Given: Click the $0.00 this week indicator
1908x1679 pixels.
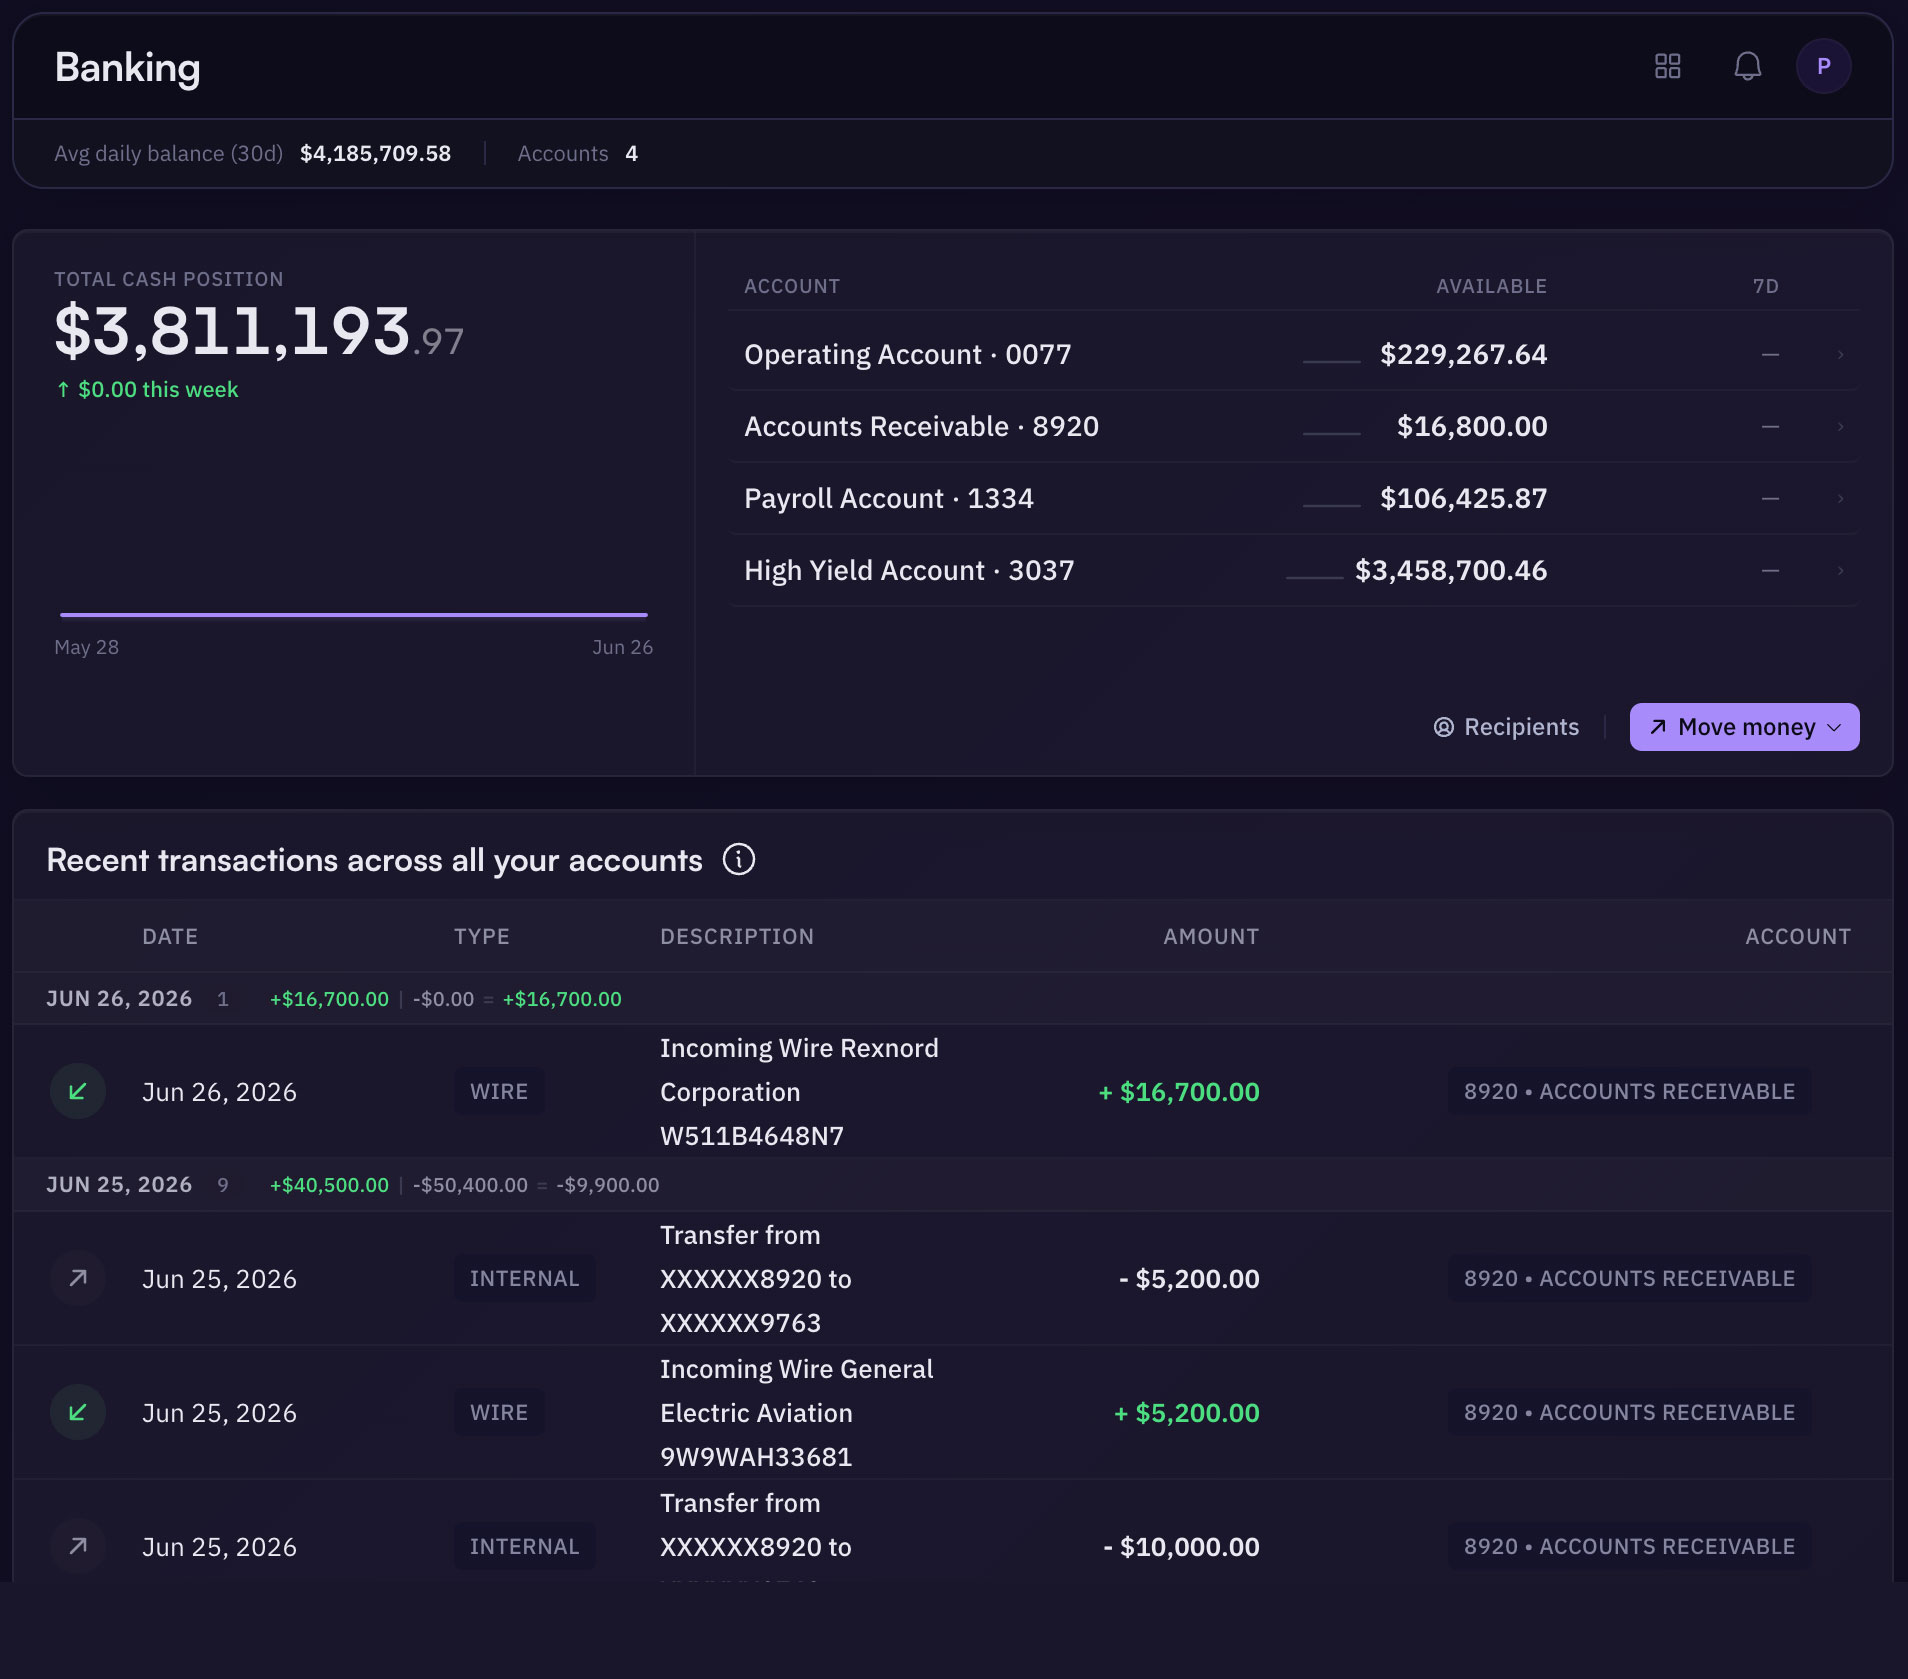Looking at the screenshot, I should [x=147, y=389].
